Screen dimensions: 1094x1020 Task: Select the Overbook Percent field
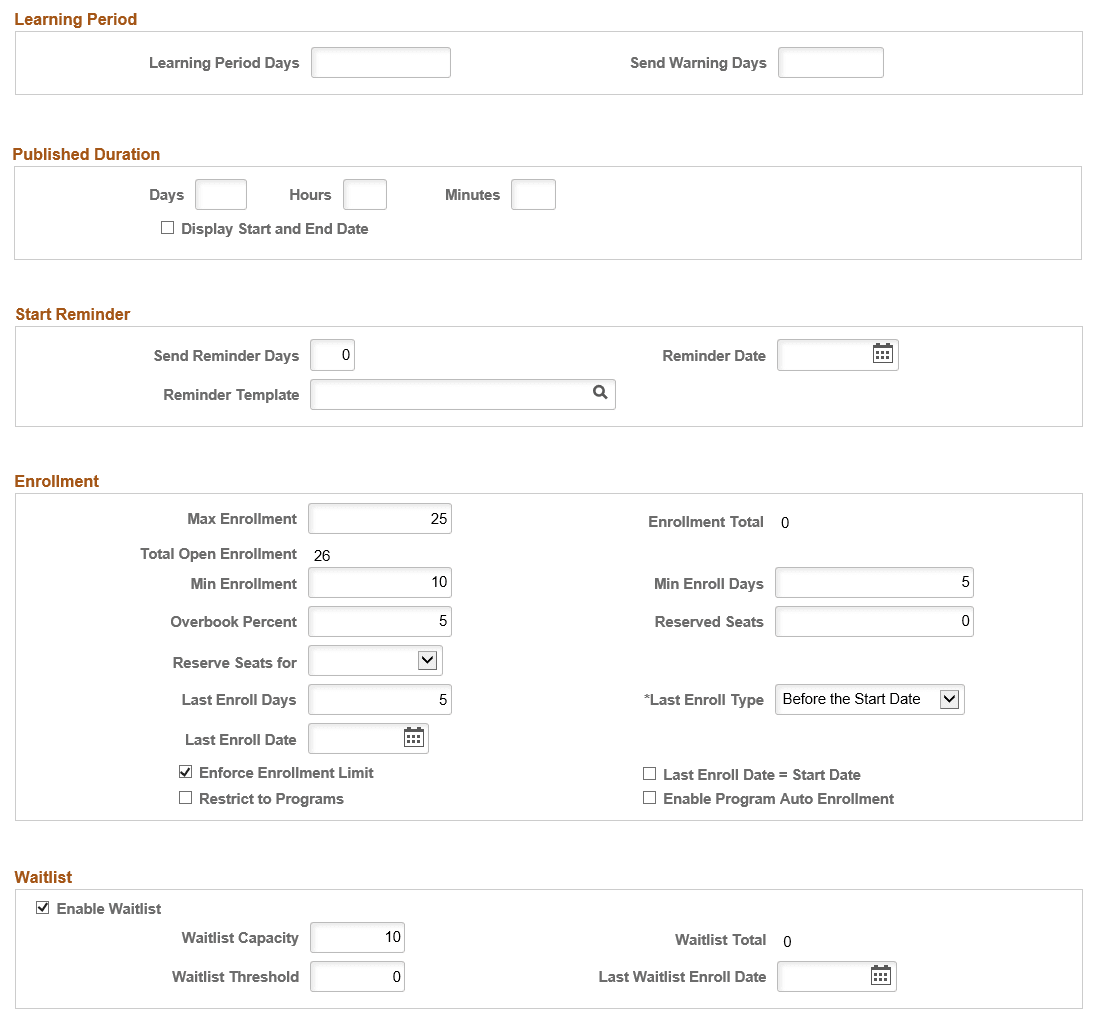pos(379,621)
